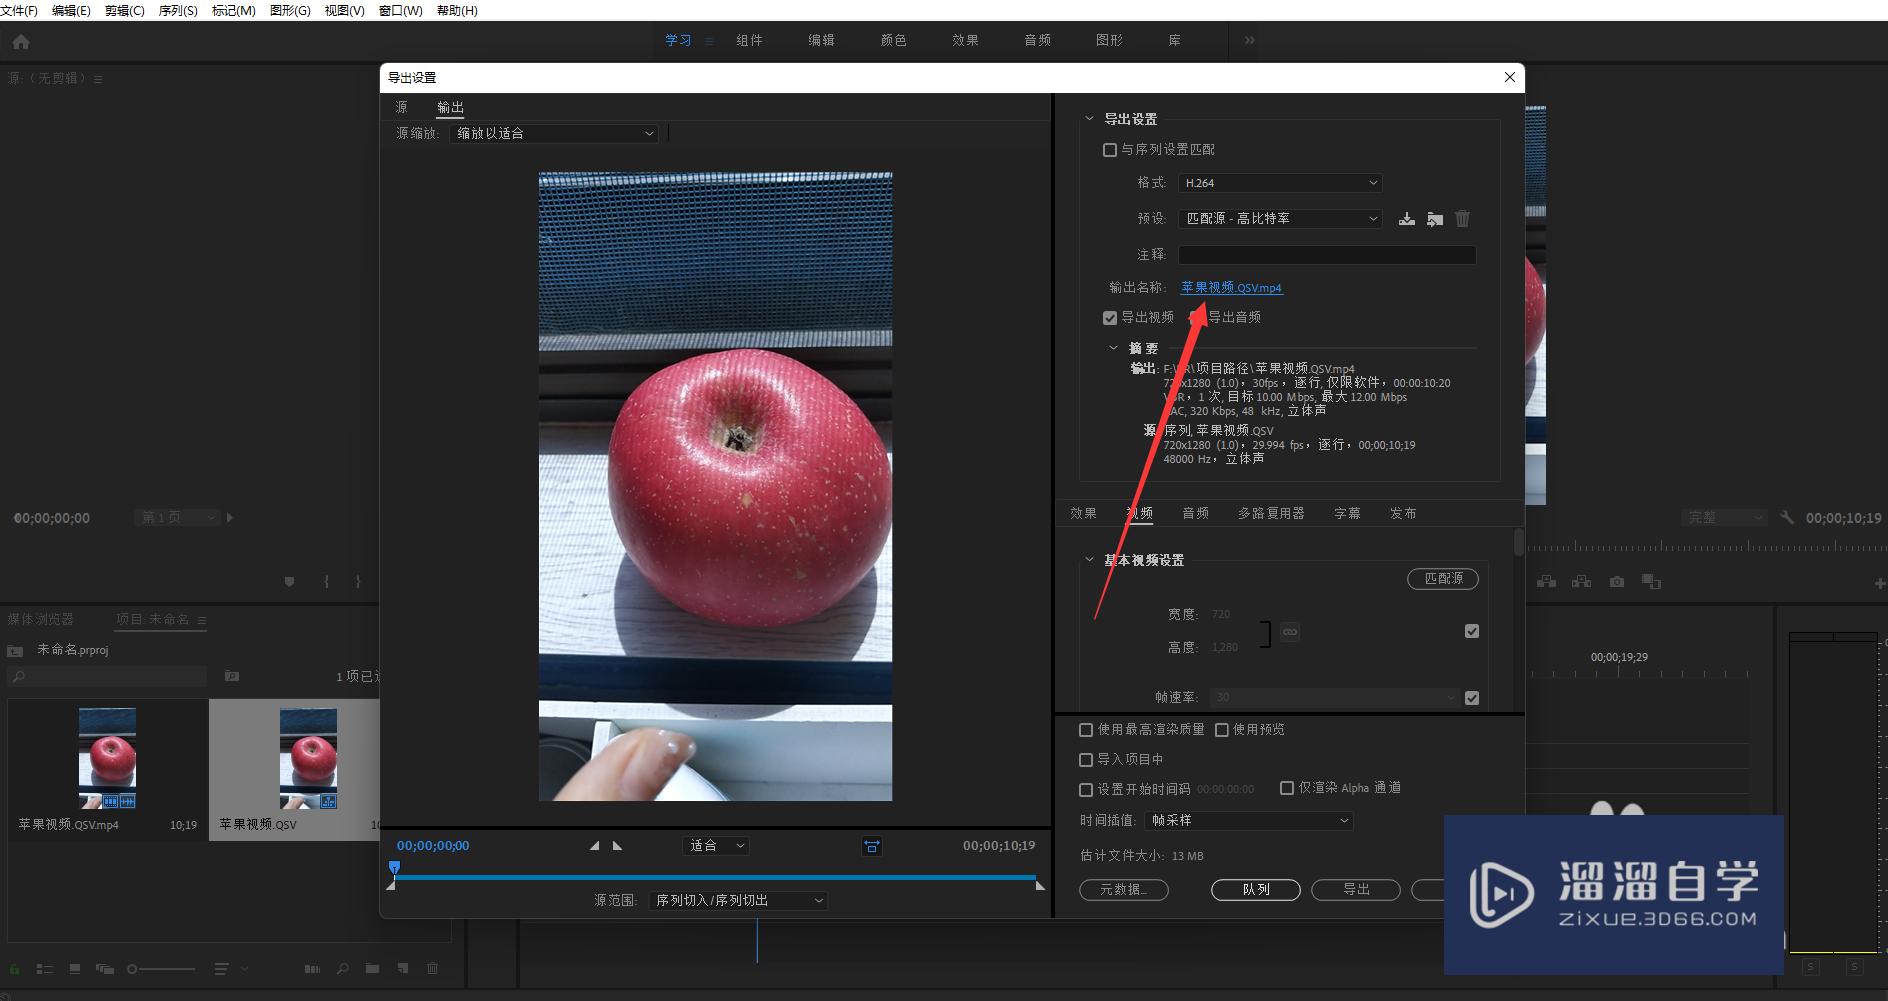The image size is (1888, 1001).
Task: Export frame with the camera icon
Action: point(1617,581)
